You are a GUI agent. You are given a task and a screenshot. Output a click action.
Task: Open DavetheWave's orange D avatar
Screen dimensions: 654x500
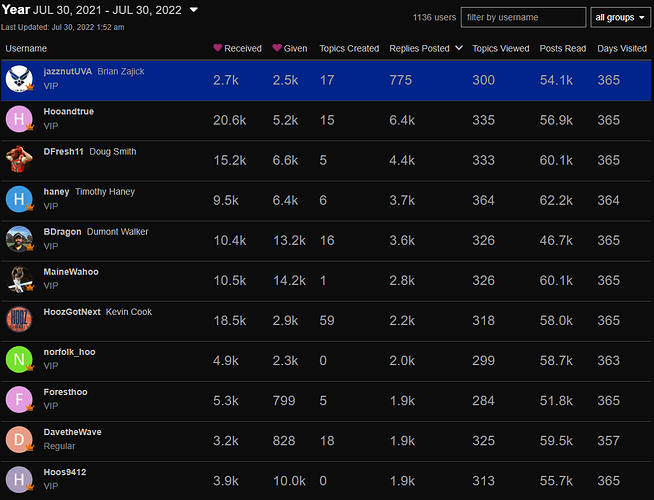pos(19,439)
